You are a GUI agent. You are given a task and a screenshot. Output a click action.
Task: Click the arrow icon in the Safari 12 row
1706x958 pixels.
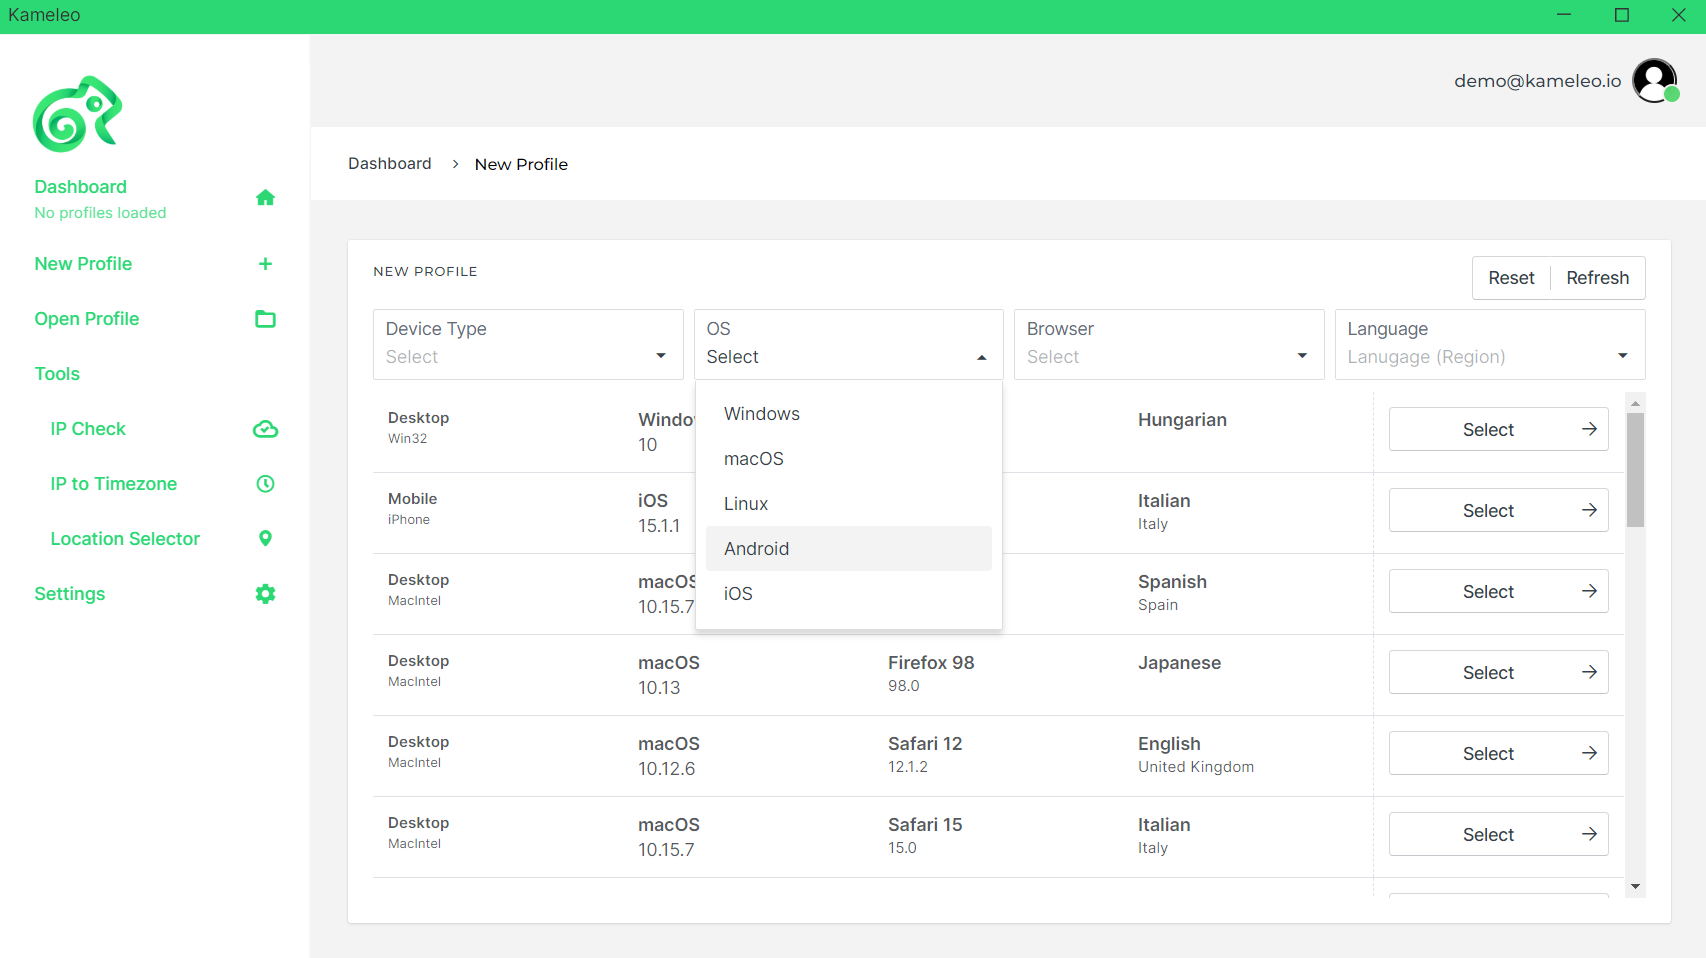click(1589, 753)
